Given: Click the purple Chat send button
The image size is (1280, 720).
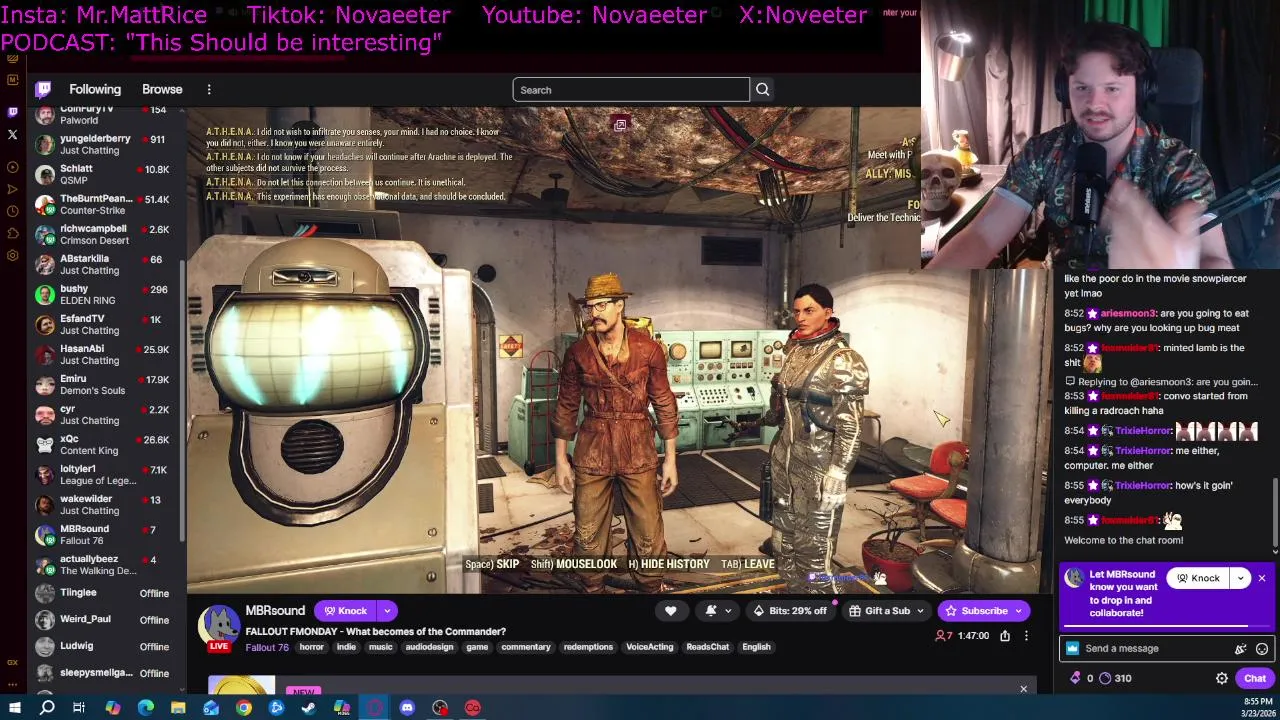Looking at the screenshot, I should (1255, 678).
